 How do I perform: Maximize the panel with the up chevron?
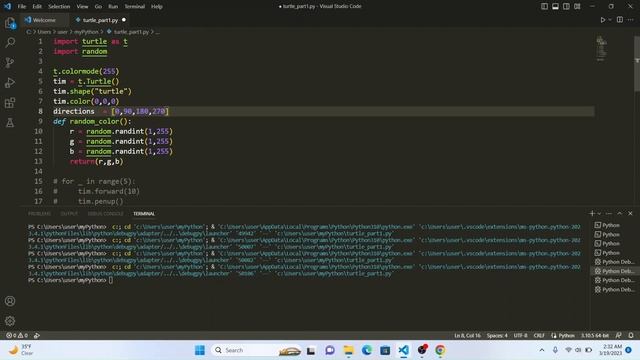(x=619, y=213)
